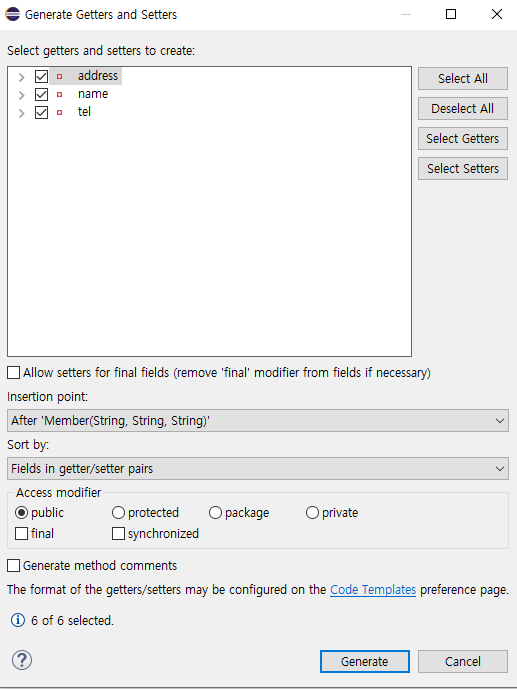Select the private access modifier
The width and height of the screenshot is (517, 689).
[x=312, y=512]
